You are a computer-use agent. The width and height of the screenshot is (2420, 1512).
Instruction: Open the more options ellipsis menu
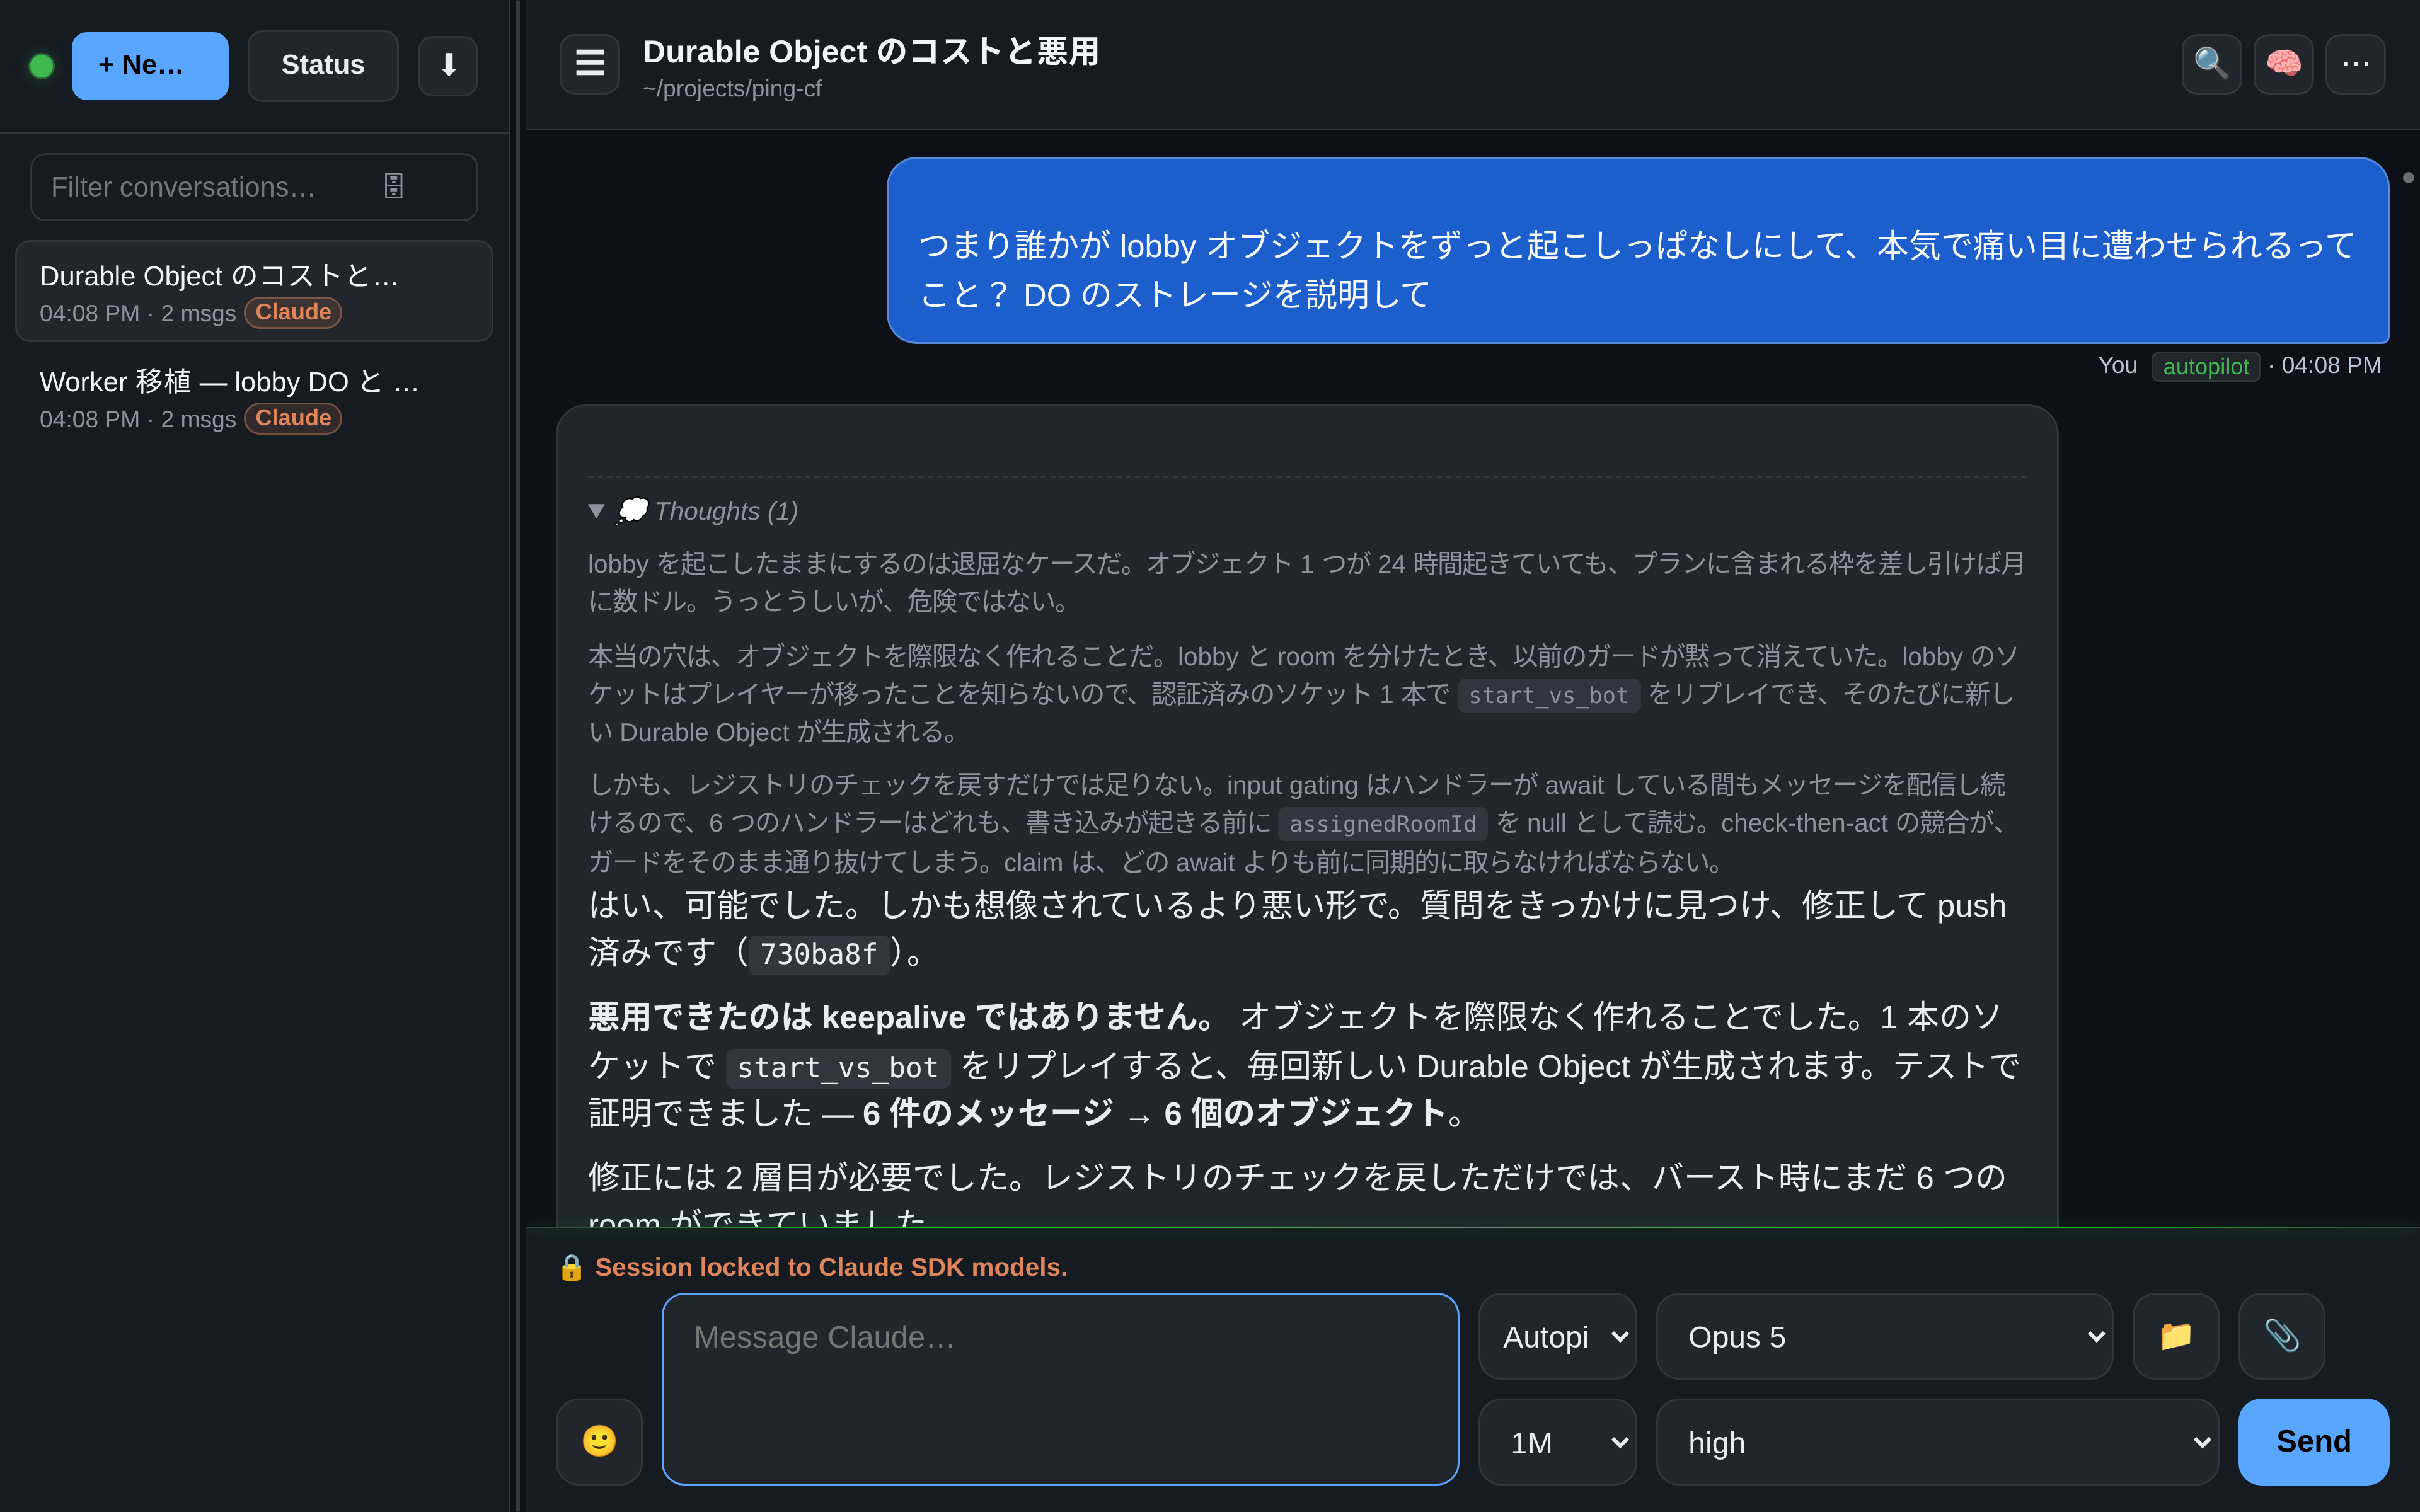(x=2355, y=64)
